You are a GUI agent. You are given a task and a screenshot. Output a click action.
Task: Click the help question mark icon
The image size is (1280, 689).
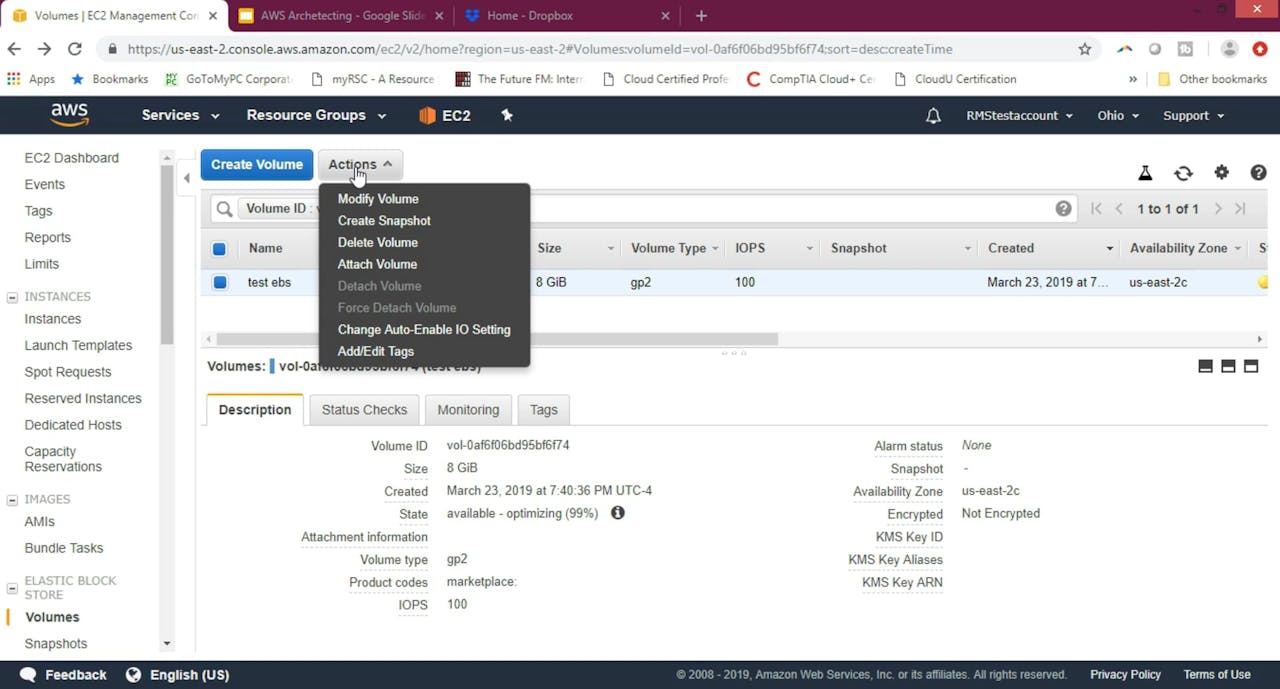click(1257, 172)
